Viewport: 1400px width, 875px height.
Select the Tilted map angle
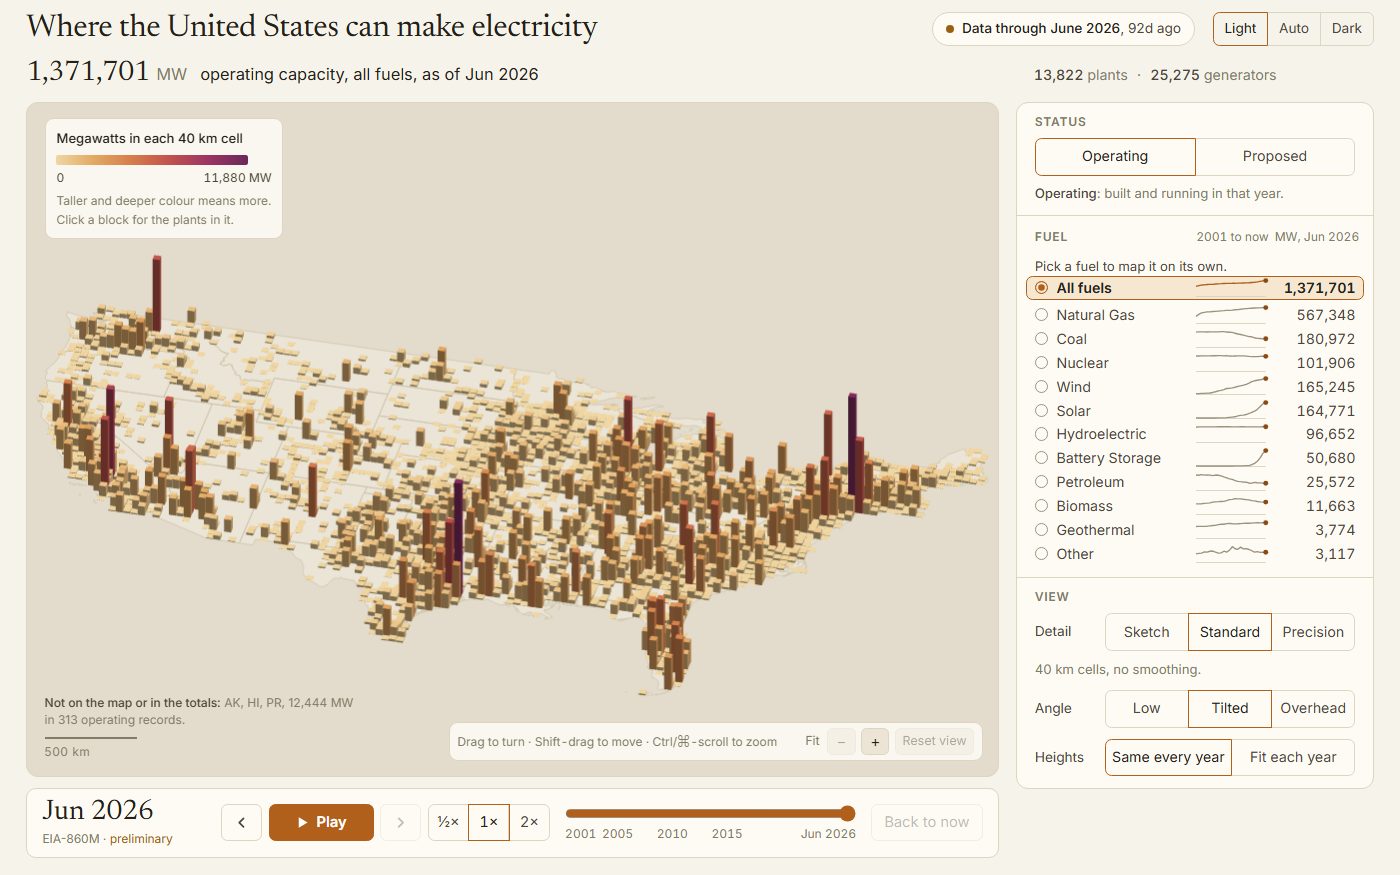point(1230,708)
